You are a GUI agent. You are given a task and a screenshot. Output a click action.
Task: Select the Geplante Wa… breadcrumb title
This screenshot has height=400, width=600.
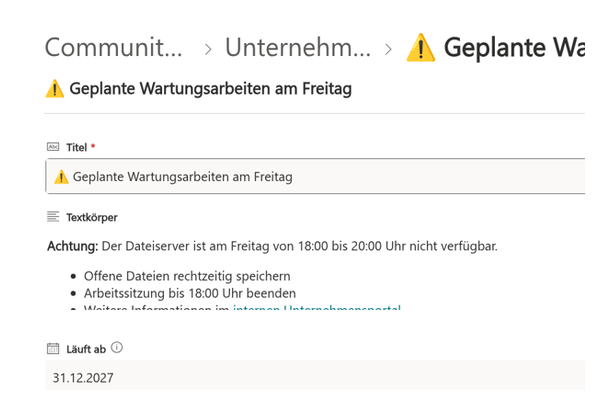tap(514, 48)
